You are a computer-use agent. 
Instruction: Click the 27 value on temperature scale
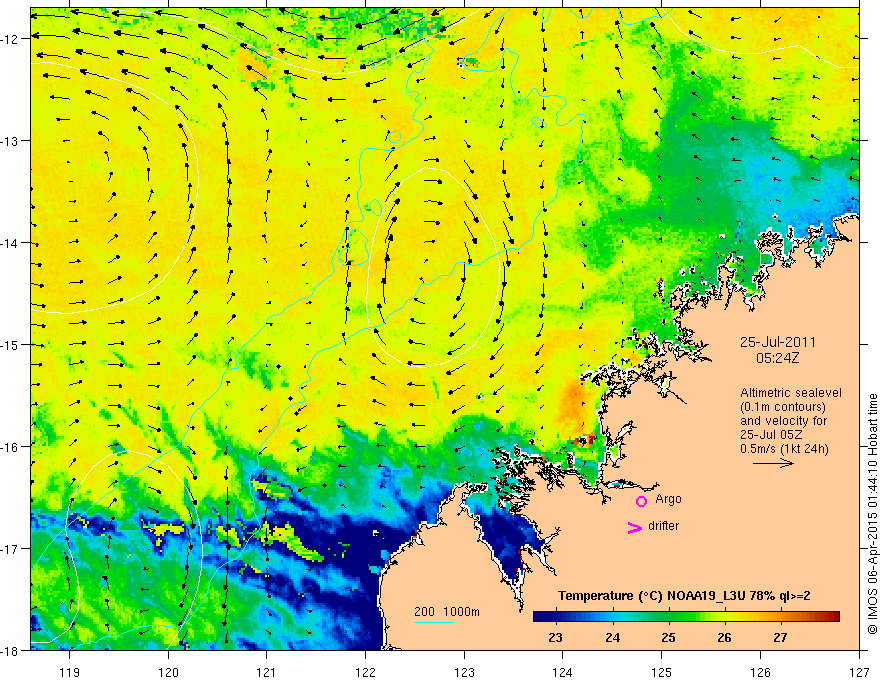coord(780,637)
